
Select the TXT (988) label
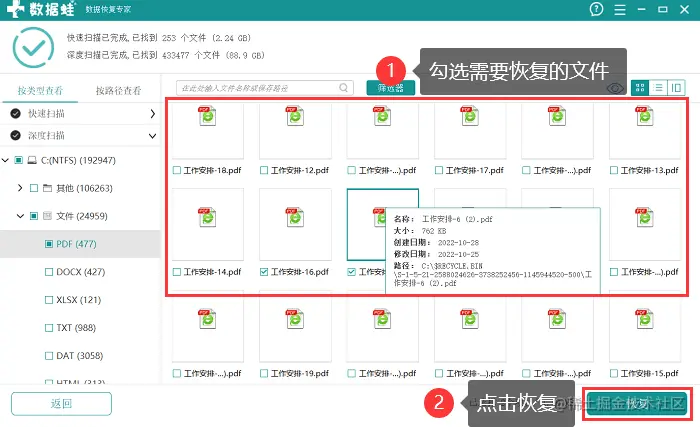click(x=76, y=328)
